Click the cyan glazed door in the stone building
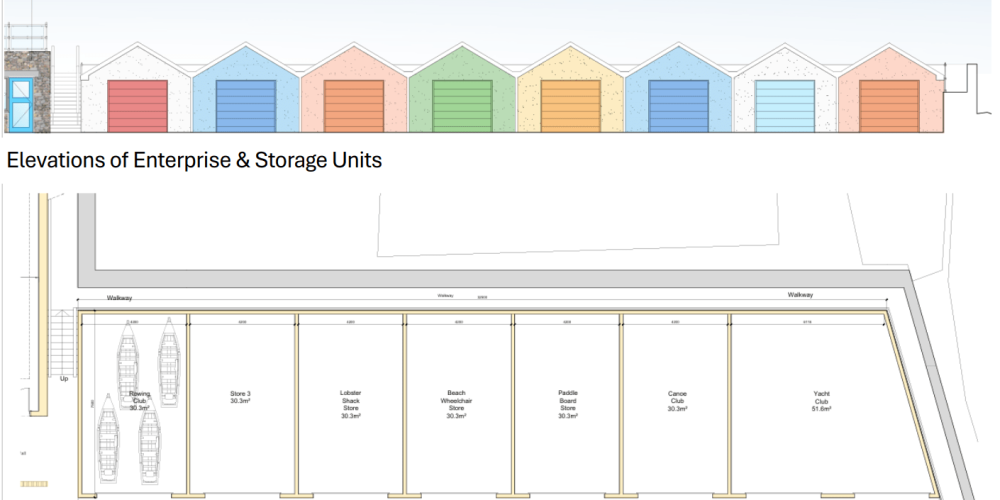 [x=19, y=105]
